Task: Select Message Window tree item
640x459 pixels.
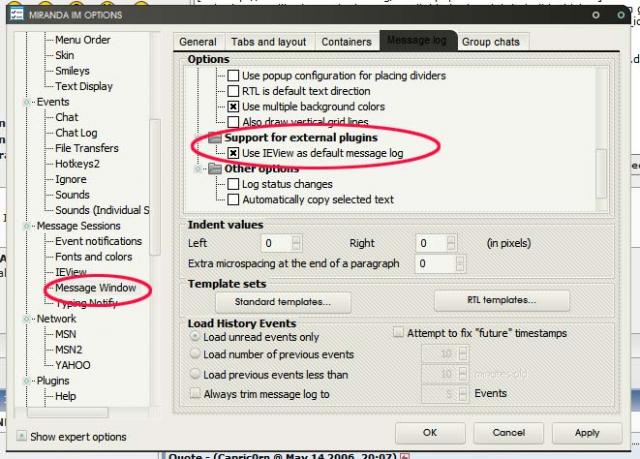Action: [x=96, y=288]
